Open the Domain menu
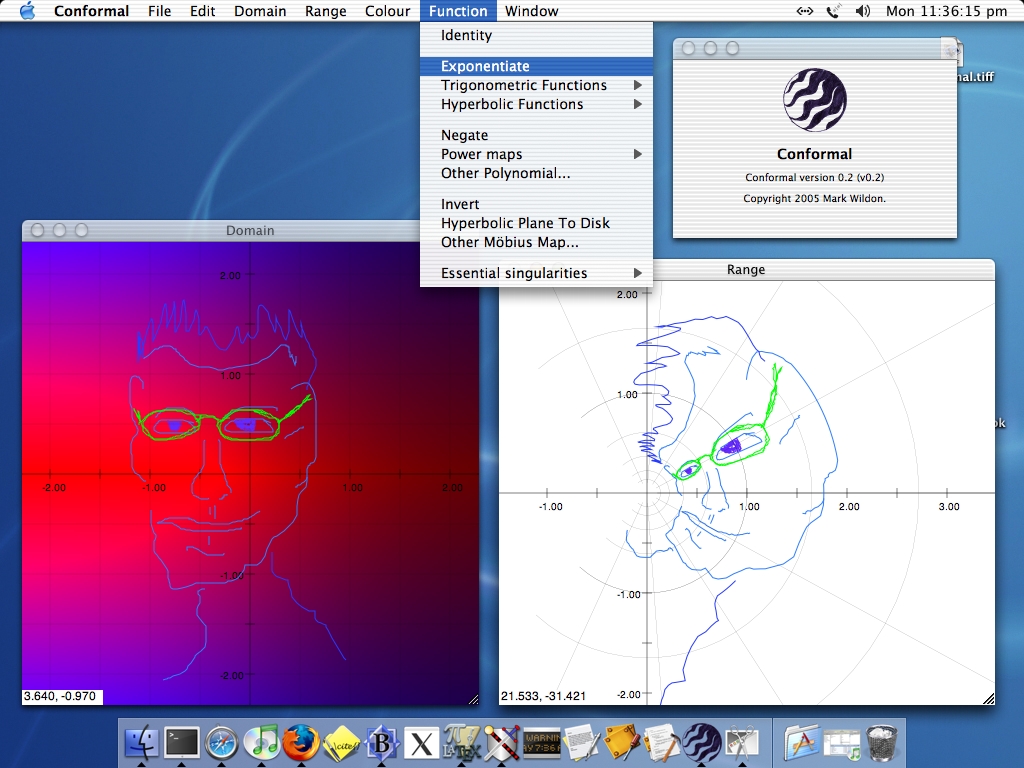The height and width of the screenshot is (768, 1024). 260,11
